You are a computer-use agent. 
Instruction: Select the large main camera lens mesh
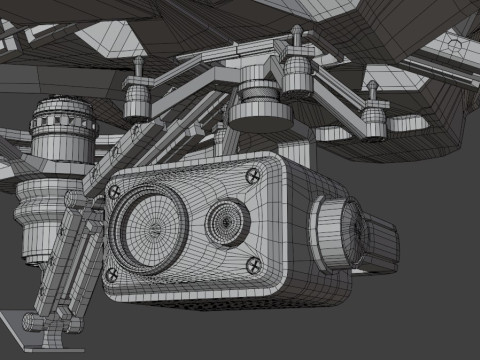click(149, 229)
